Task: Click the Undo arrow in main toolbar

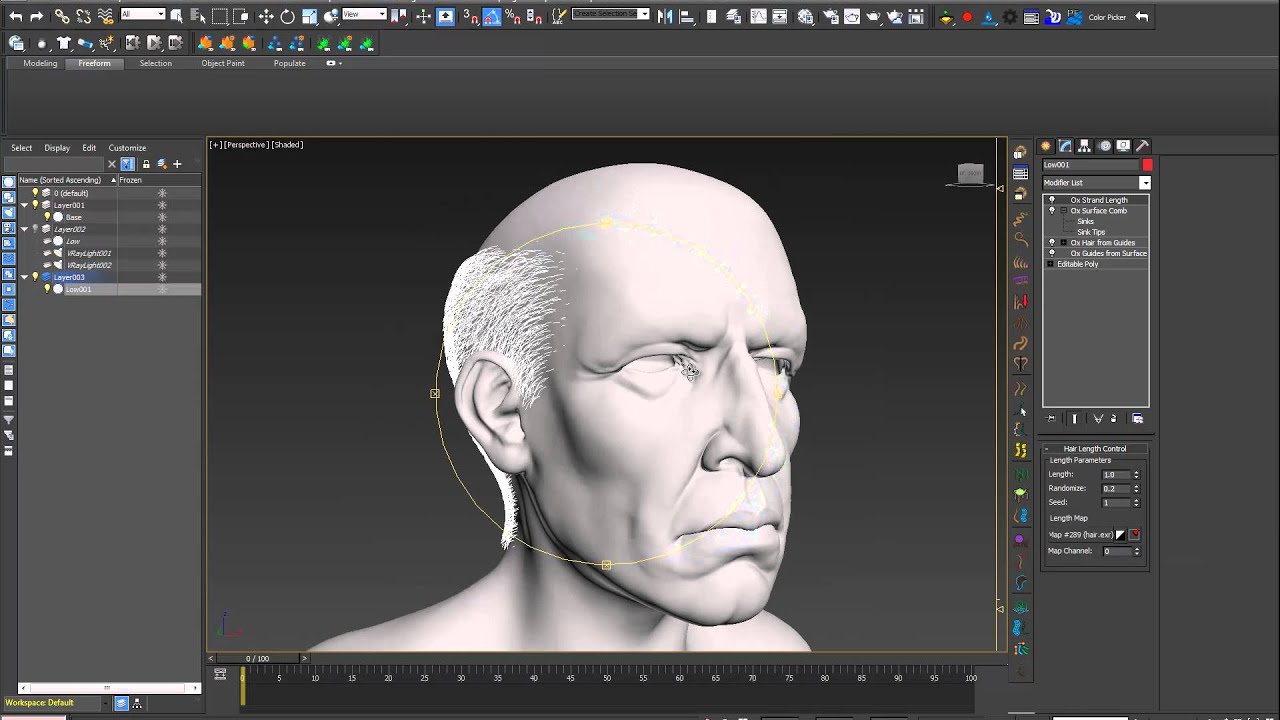Action: click(x=16, y=17)
